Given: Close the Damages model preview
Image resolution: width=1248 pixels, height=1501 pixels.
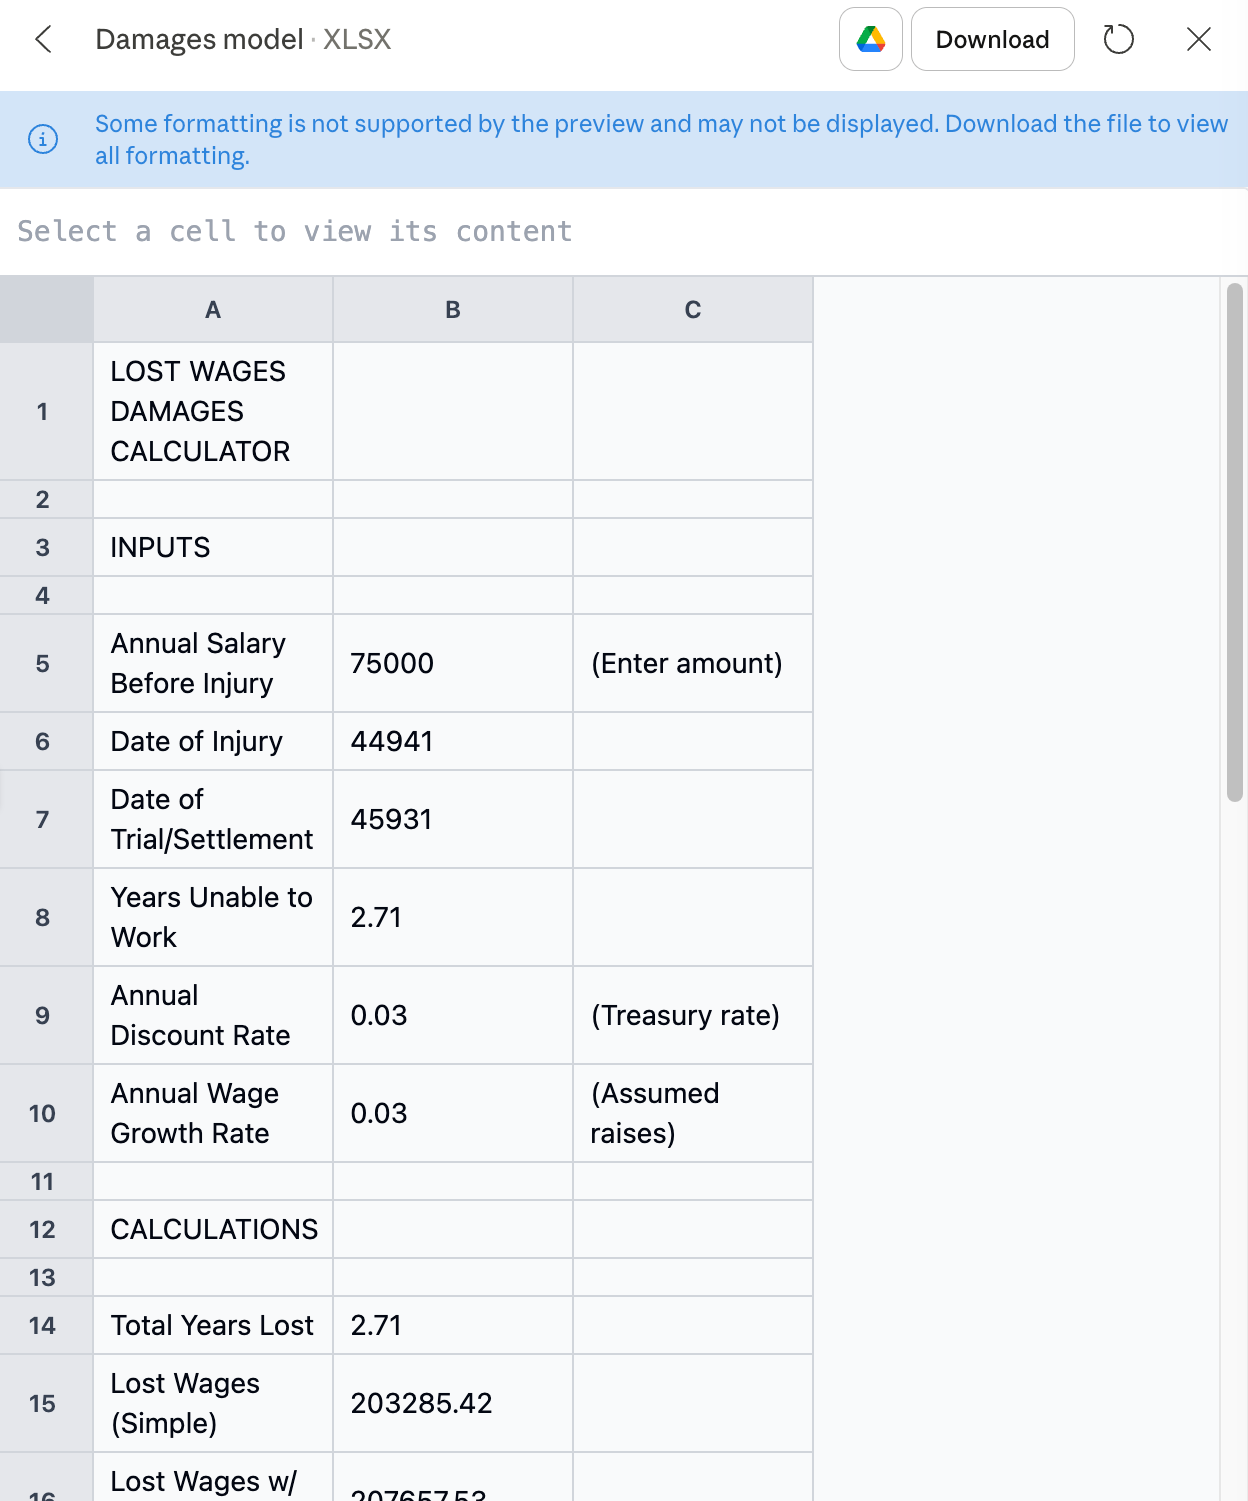Looking at the screenshot, I should [x=1198, y=40].
